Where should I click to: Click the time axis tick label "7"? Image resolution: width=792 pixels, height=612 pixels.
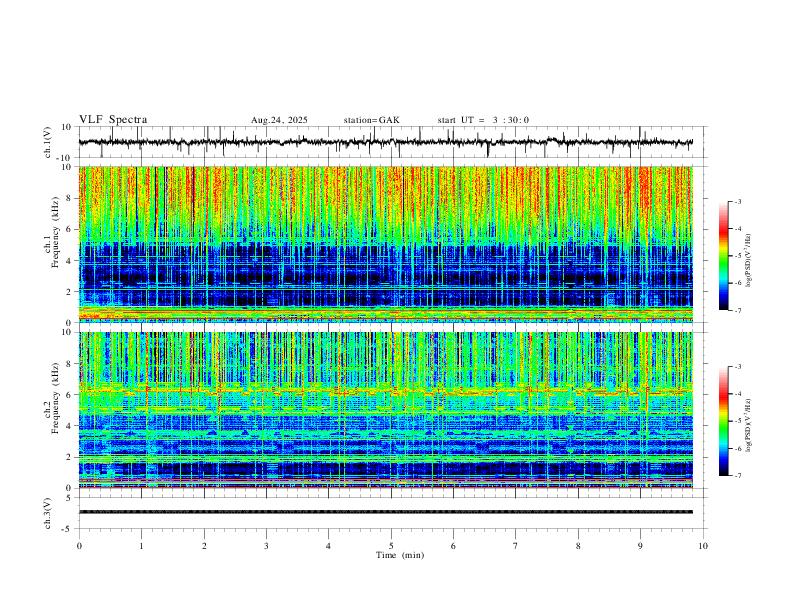tap(516, 546)
